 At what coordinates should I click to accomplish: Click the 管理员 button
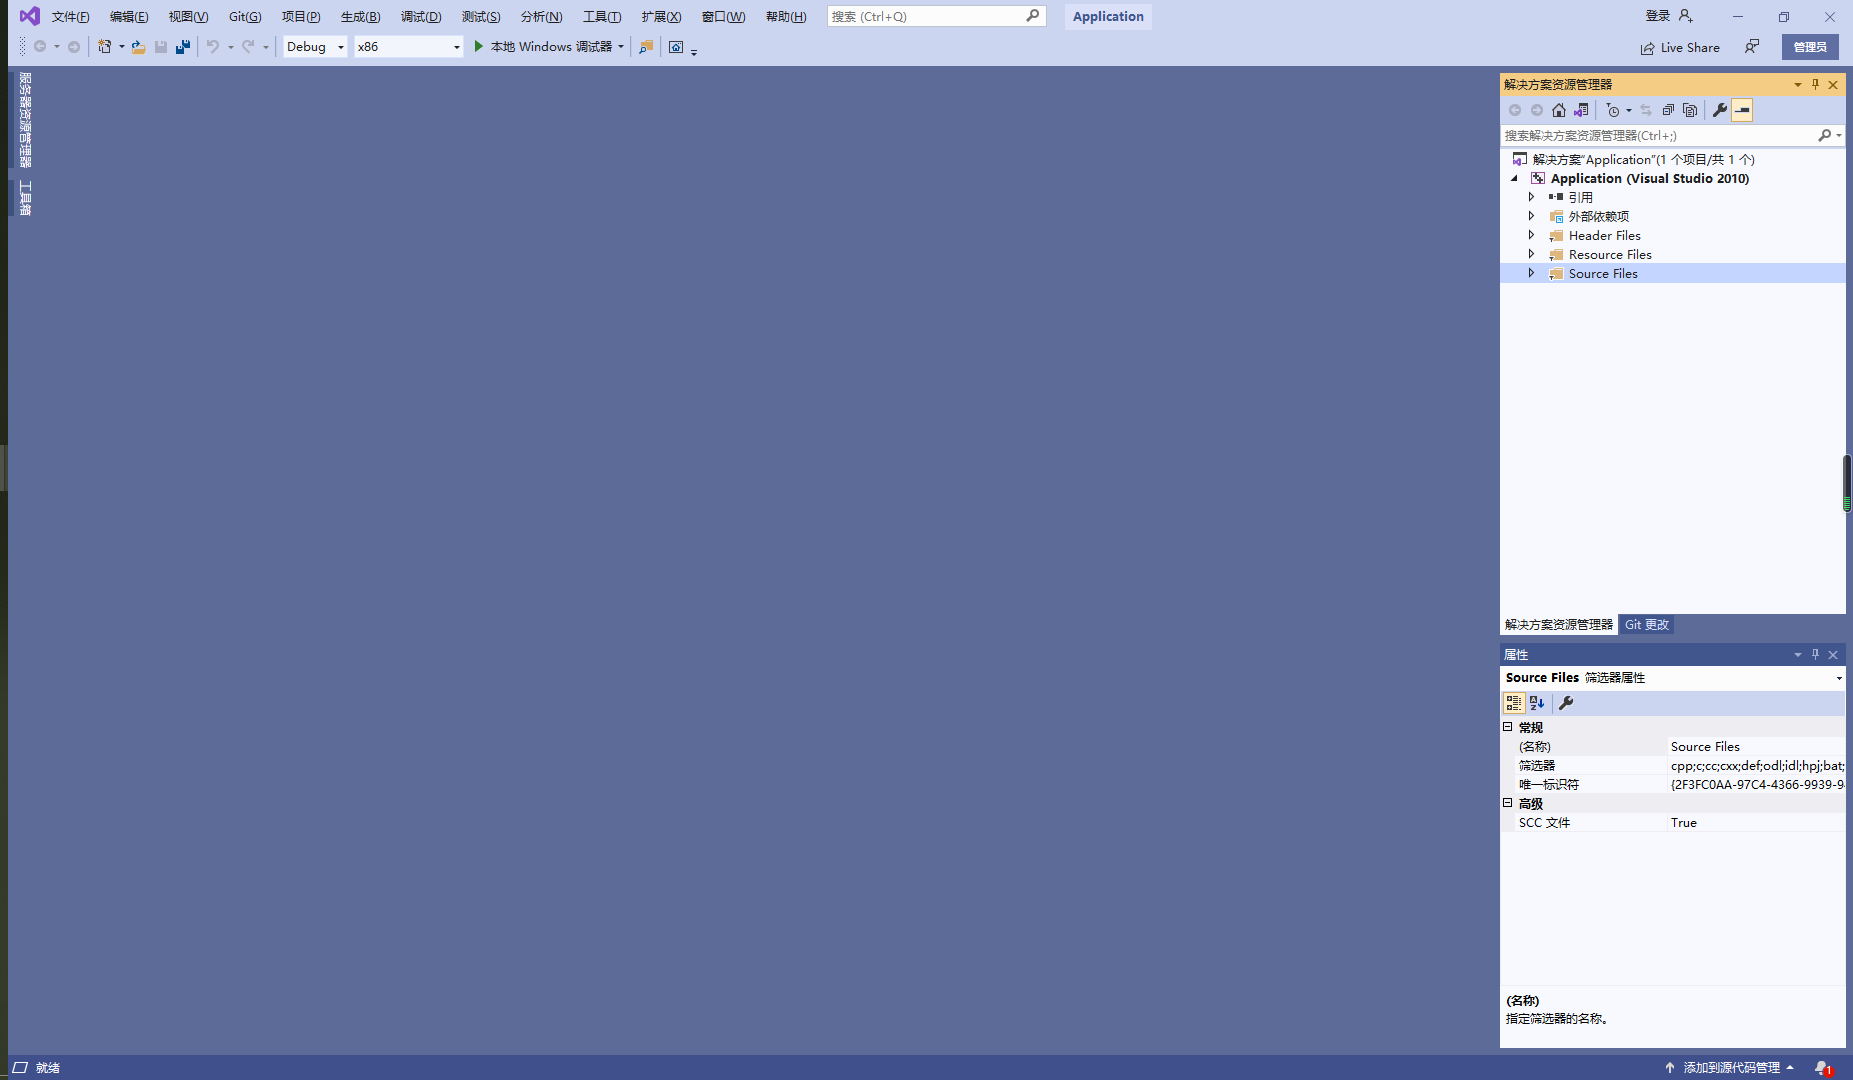click(1810, 47)
